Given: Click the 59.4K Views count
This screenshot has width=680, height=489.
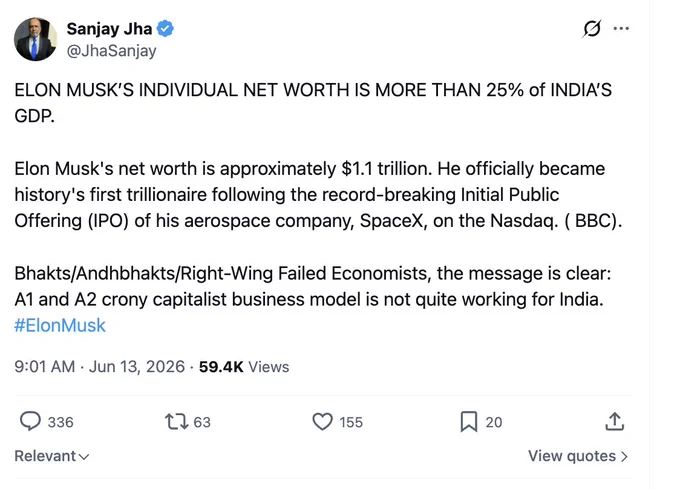Looking at the screenshot, I should tap(244, 367).
